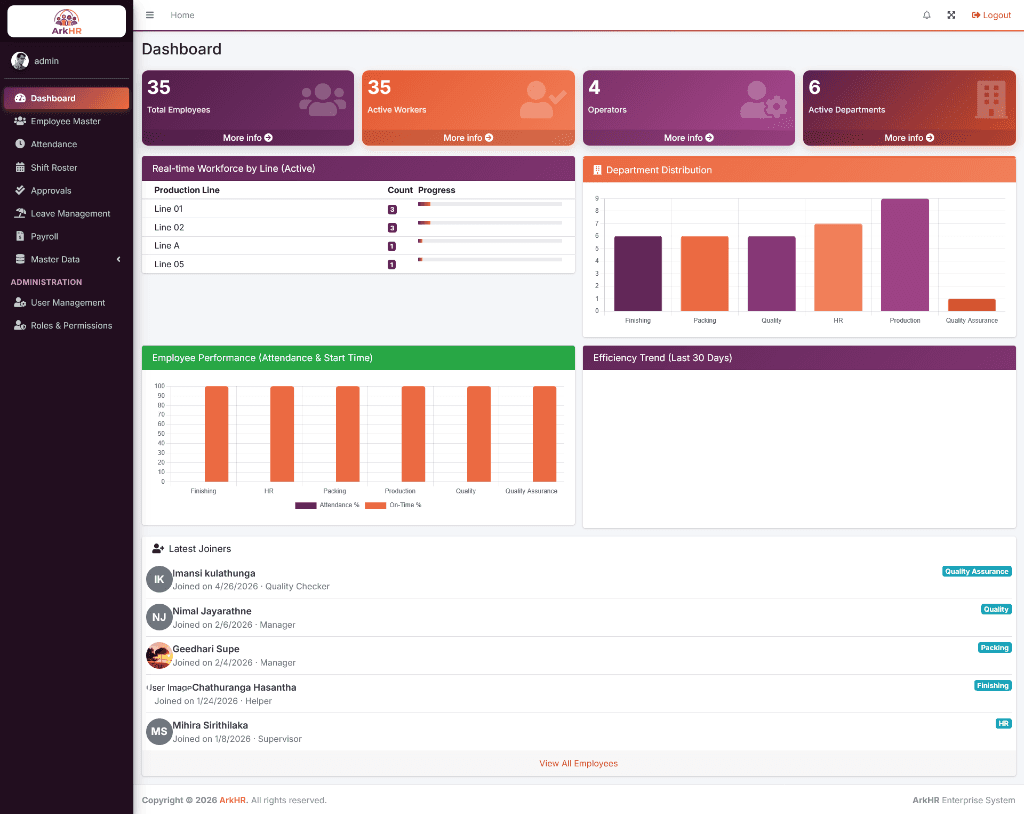Click the Dashboard gauge icon in sidebar

click(20, 98)
